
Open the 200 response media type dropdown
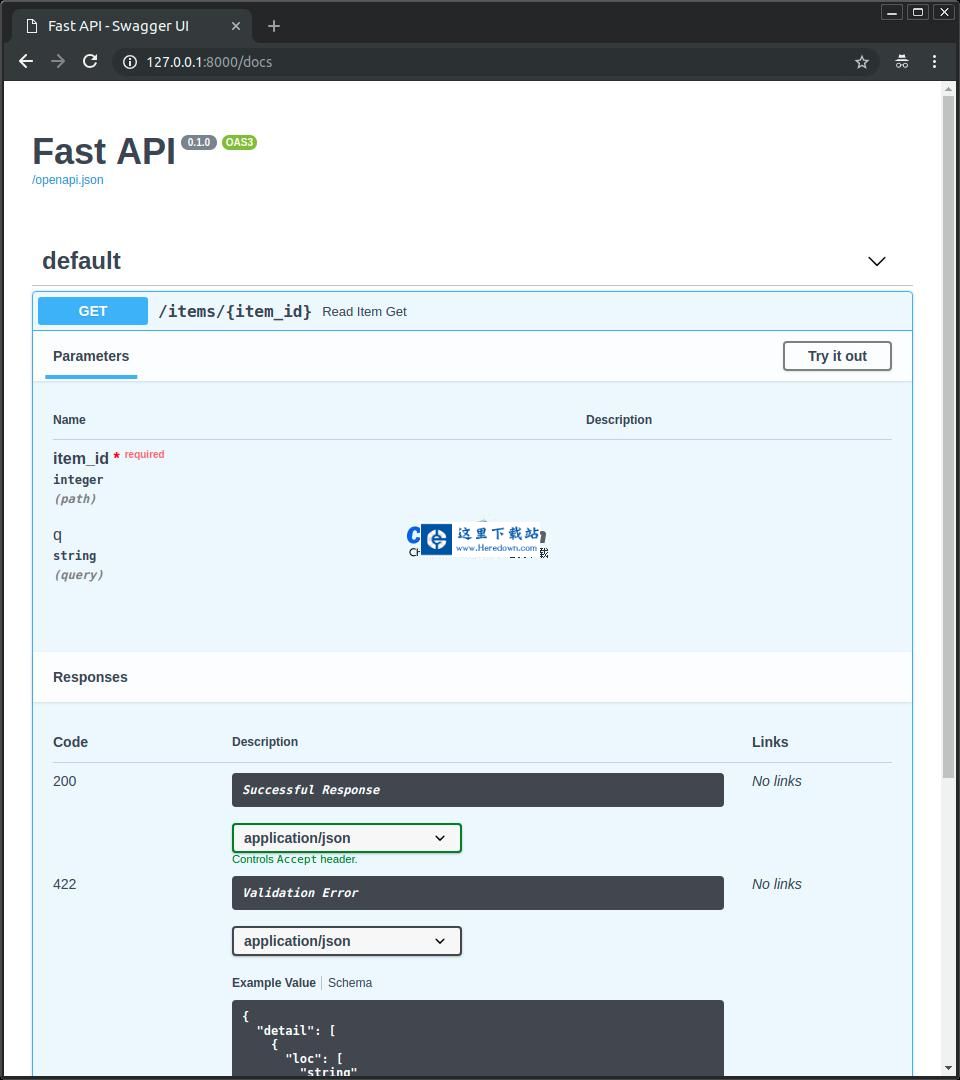[x=346, y=838]
